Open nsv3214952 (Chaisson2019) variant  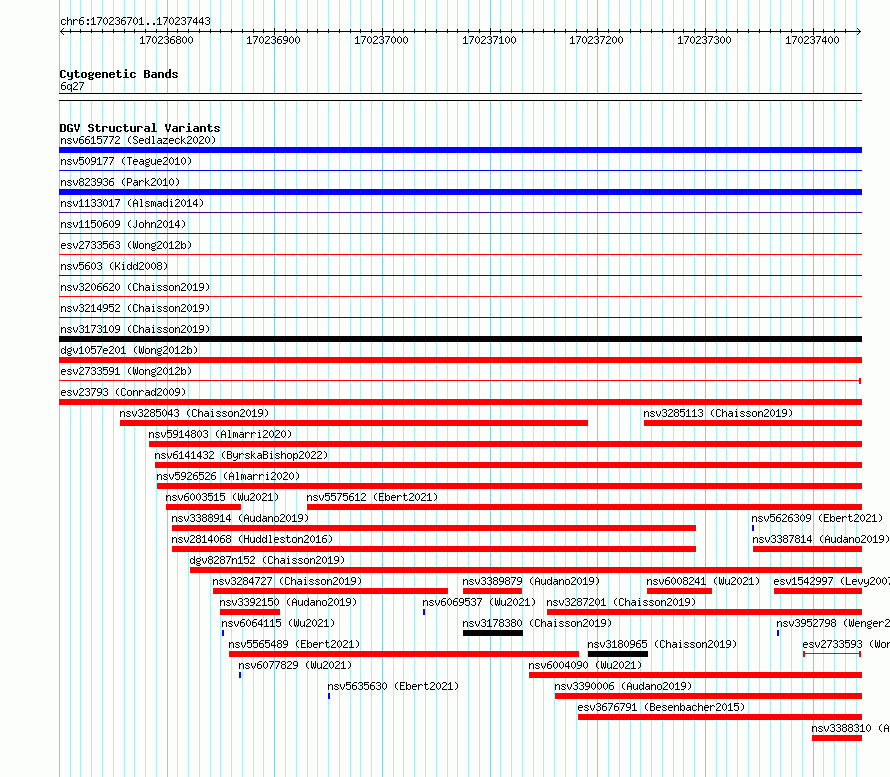135,308
